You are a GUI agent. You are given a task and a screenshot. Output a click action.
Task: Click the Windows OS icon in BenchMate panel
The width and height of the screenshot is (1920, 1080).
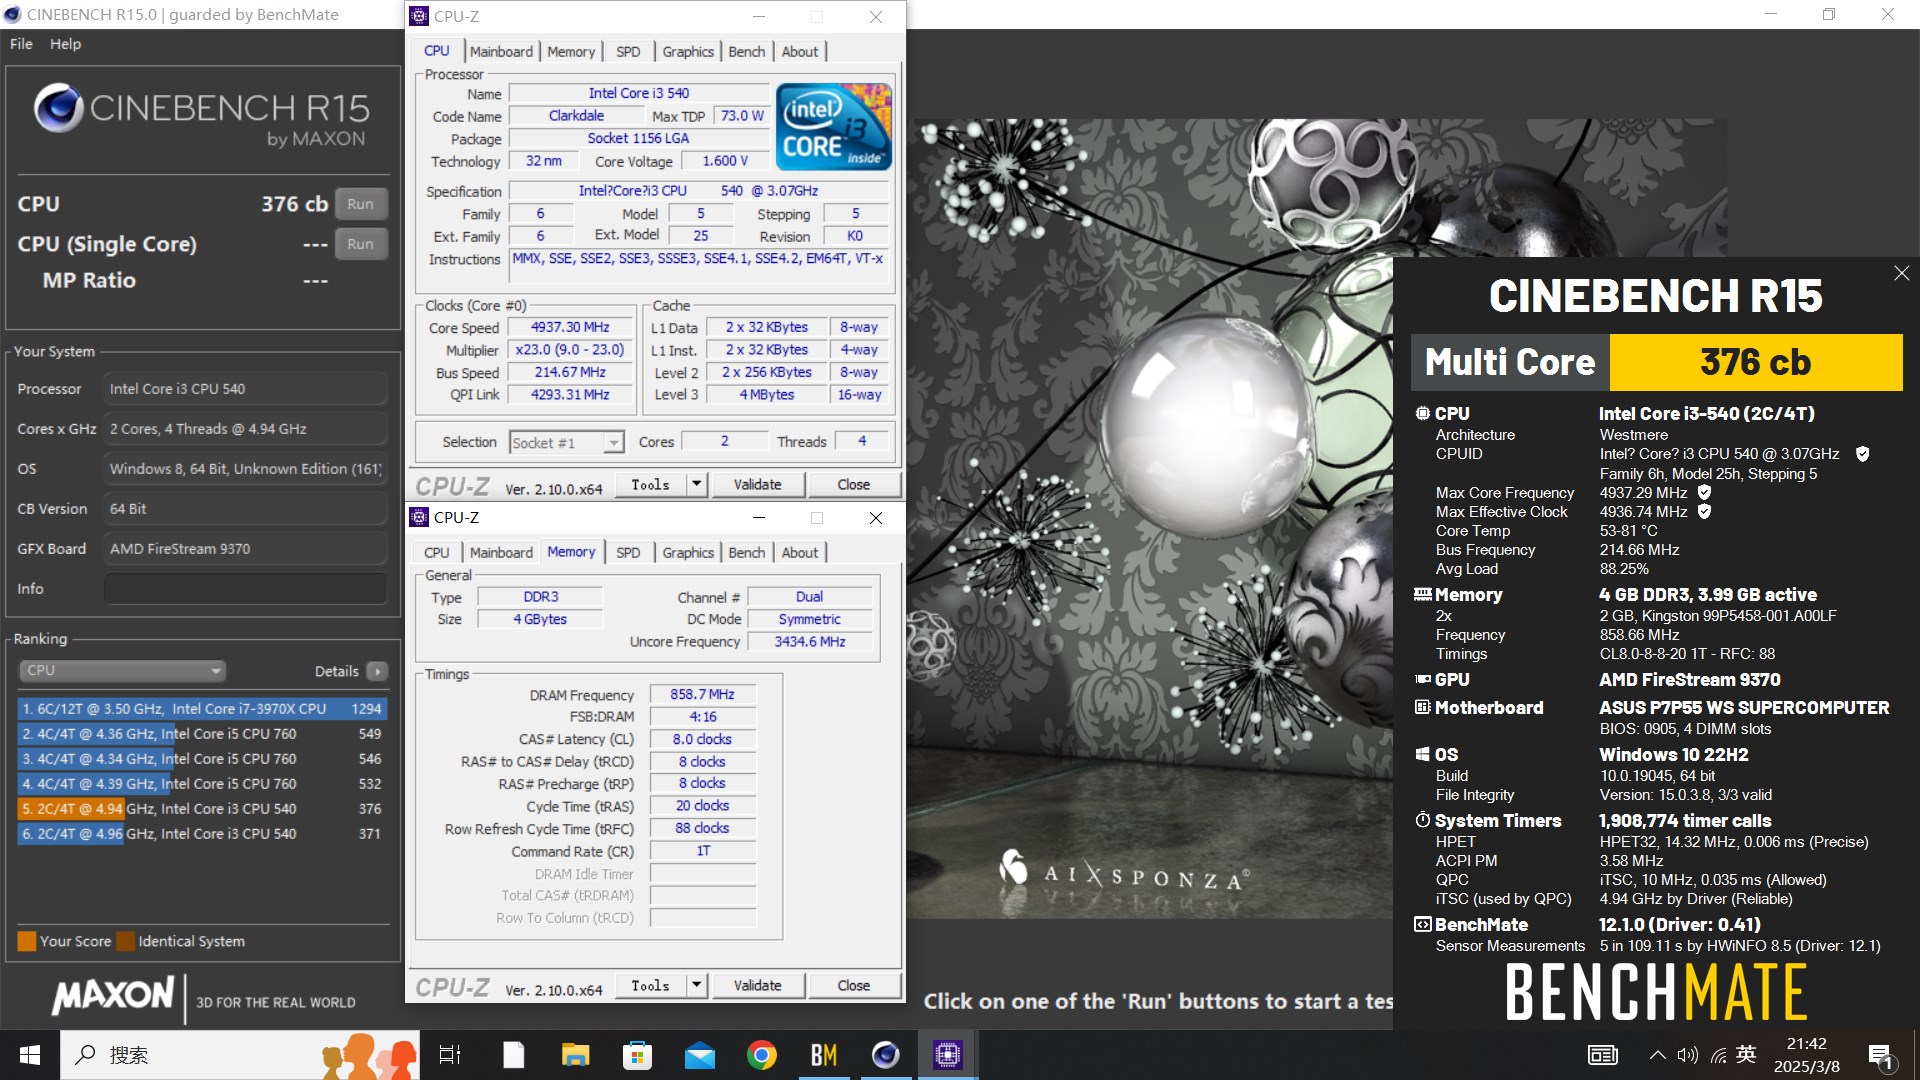(1422, 754)
